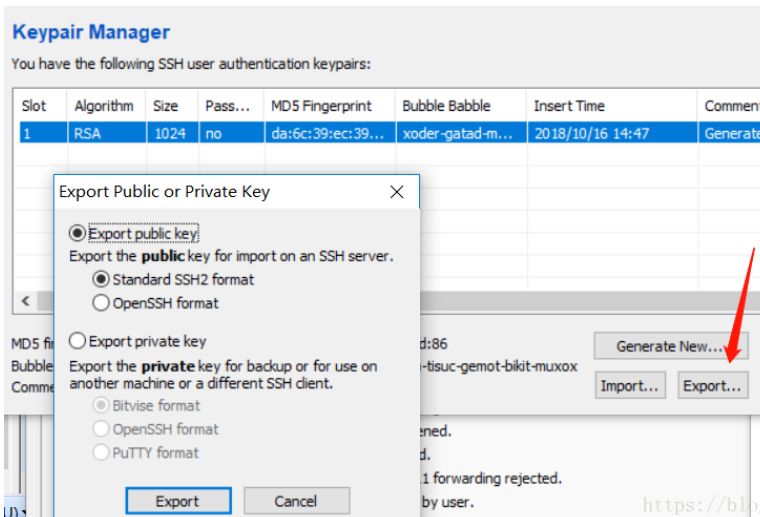
Task: Open the Import... keypair button
Action: (x=629, y=385)
